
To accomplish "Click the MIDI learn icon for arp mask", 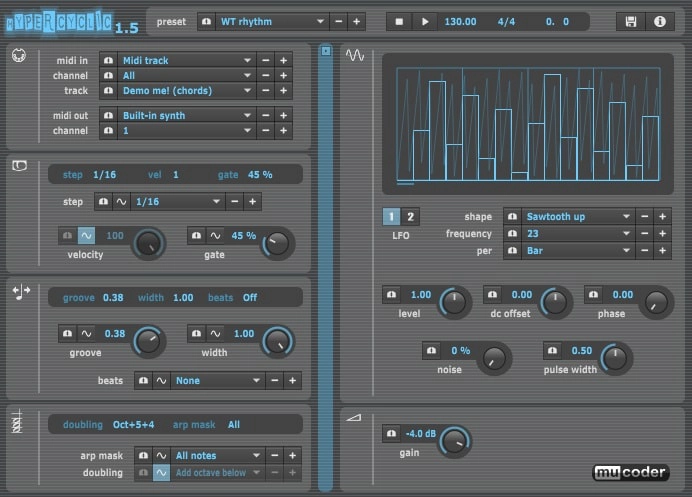I will tap(143, 456).
